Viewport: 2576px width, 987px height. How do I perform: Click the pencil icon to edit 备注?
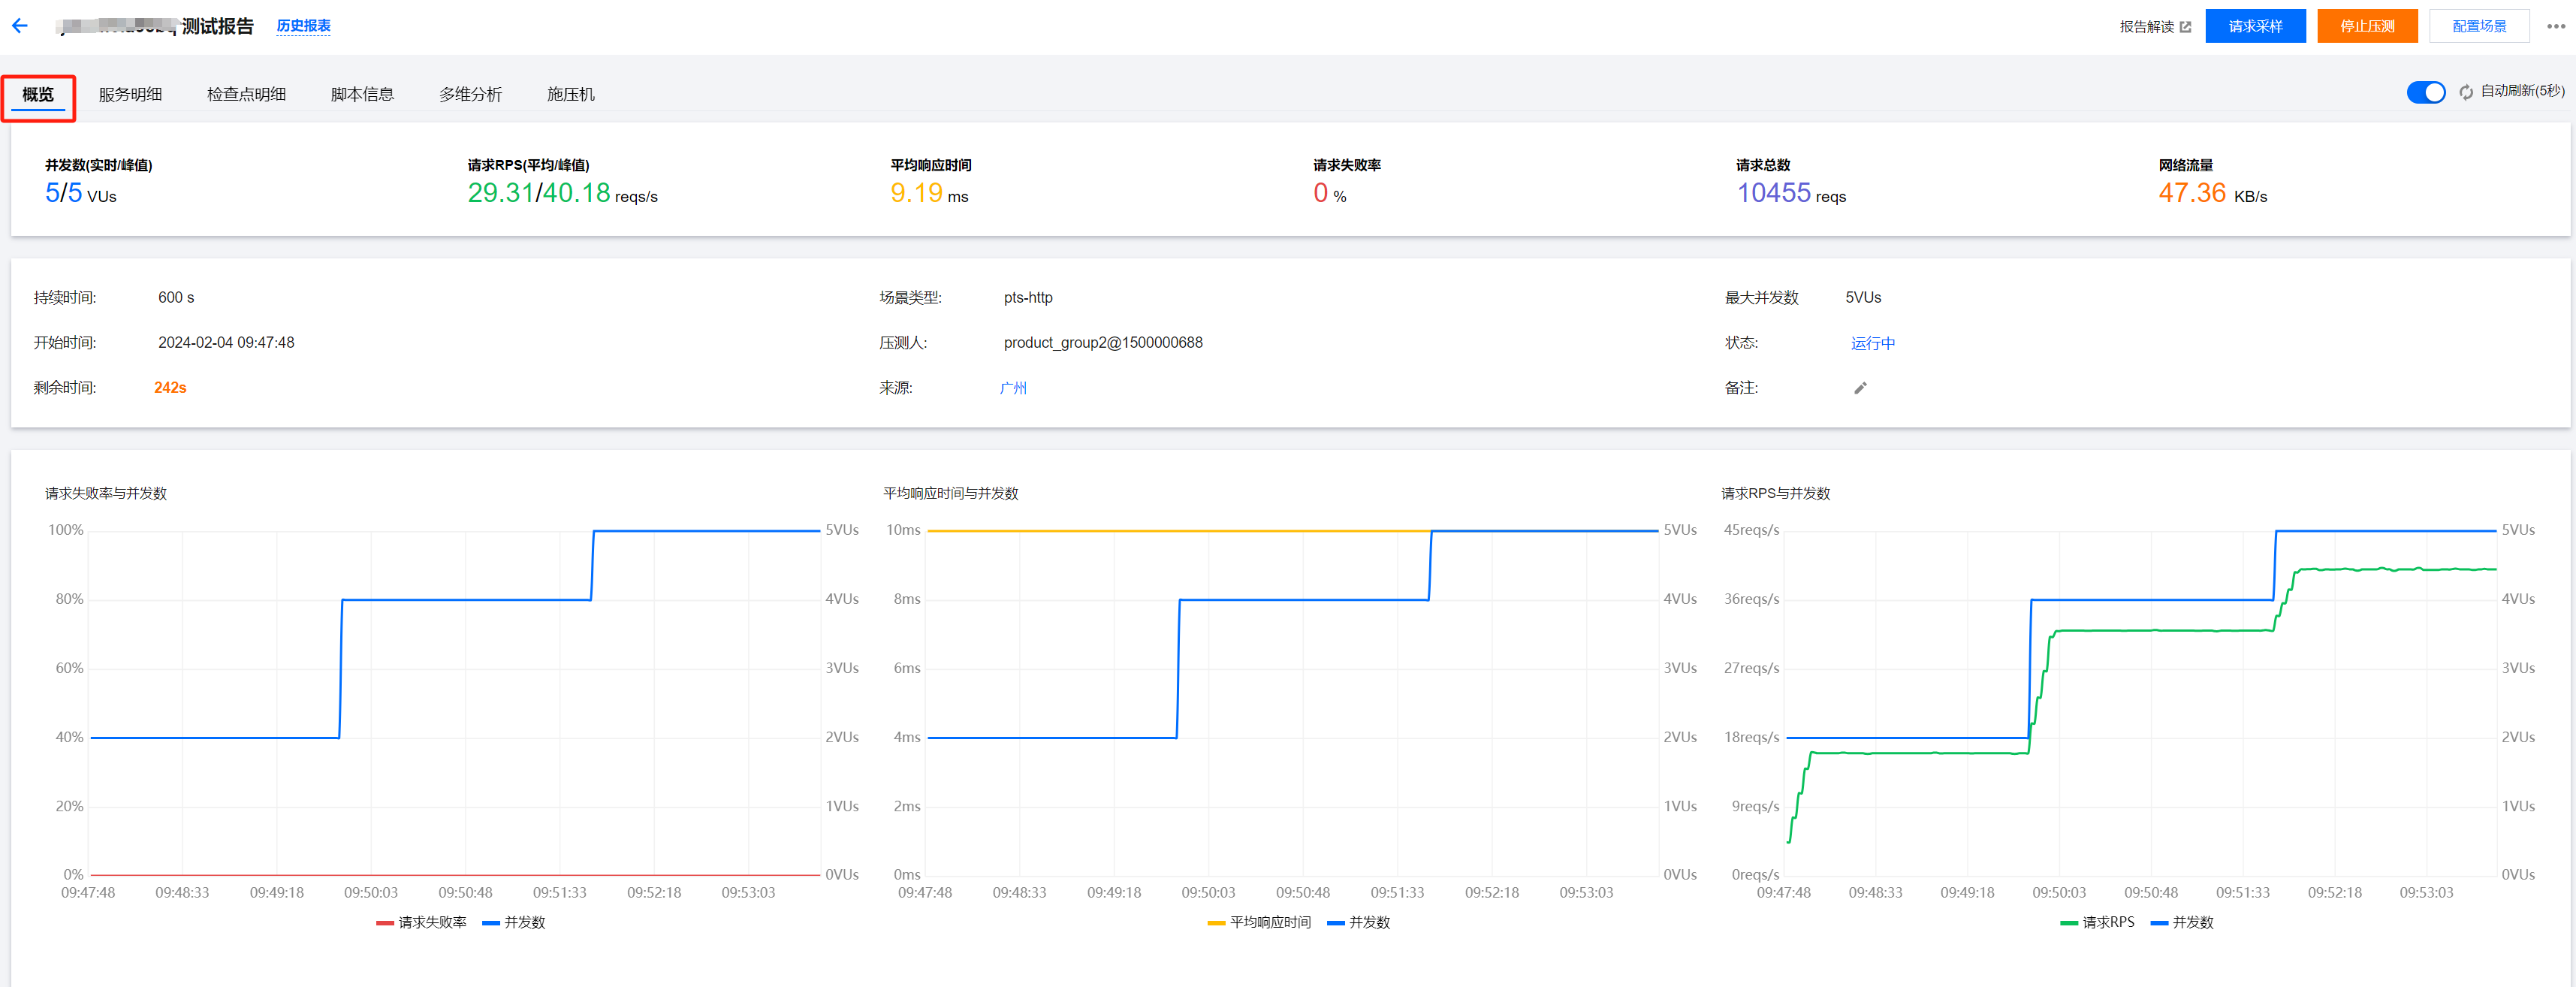click(x=1860, y=388)
